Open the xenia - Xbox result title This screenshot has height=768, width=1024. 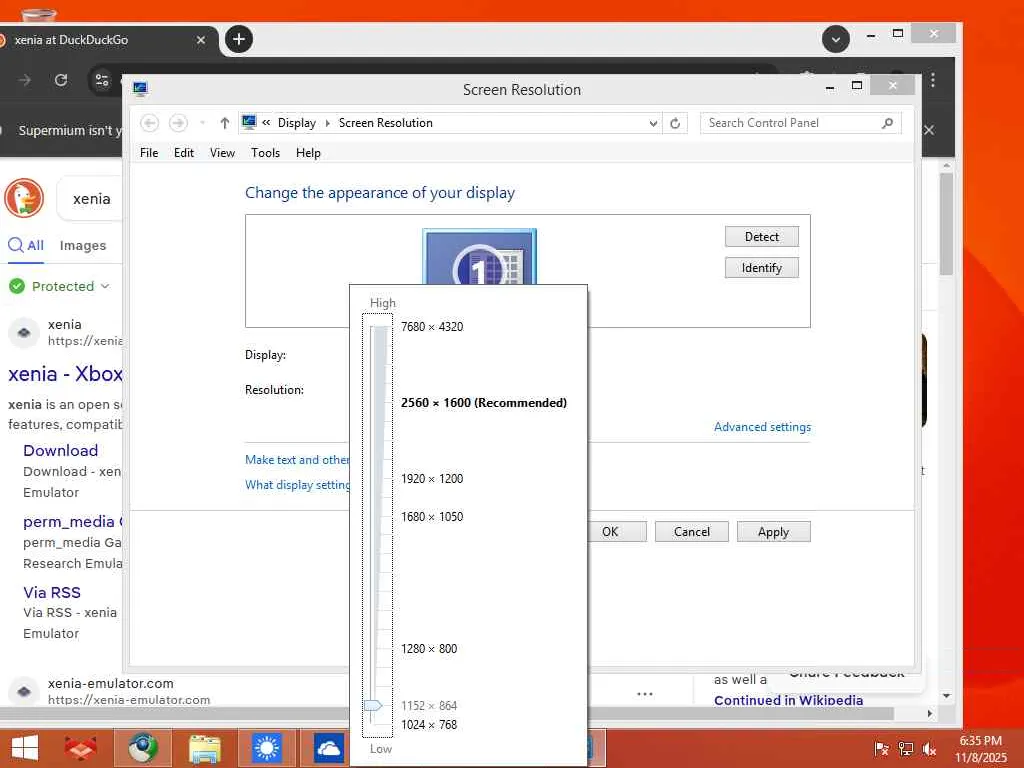pyautogui.click(x=65, y=374)
